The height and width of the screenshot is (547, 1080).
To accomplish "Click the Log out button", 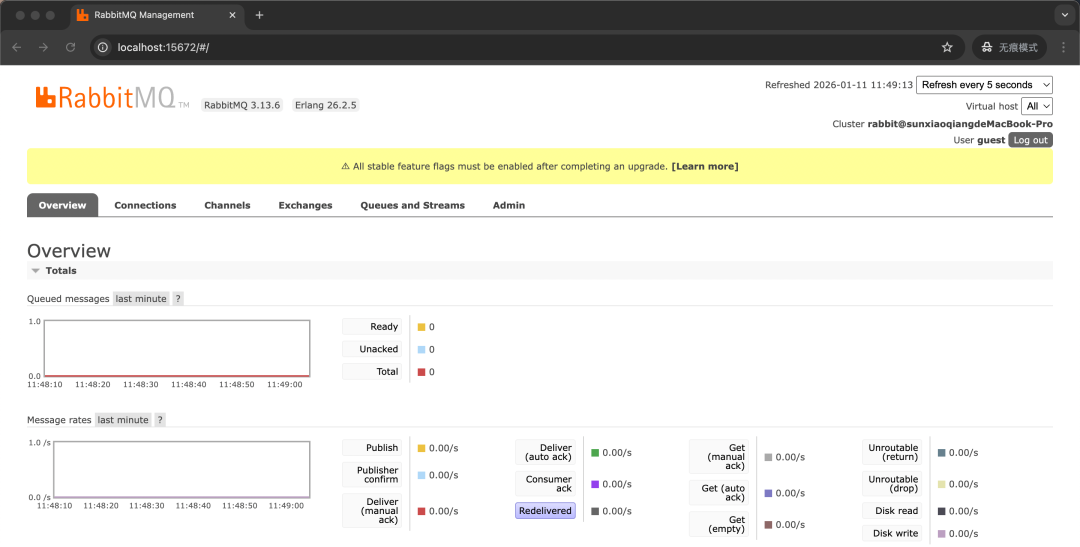I will (1030, 140).
